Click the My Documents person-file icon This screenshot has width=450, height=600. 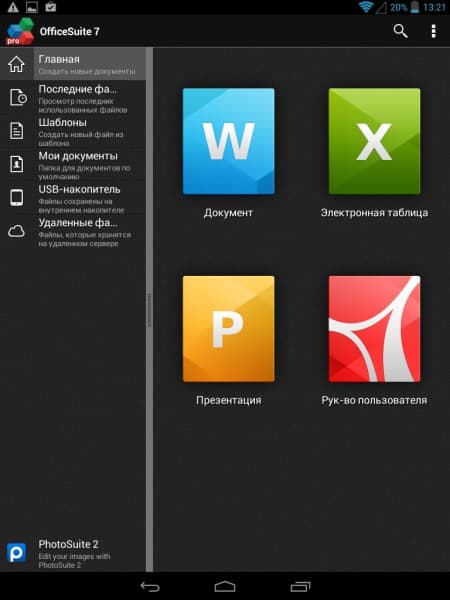tap(16, 164)
